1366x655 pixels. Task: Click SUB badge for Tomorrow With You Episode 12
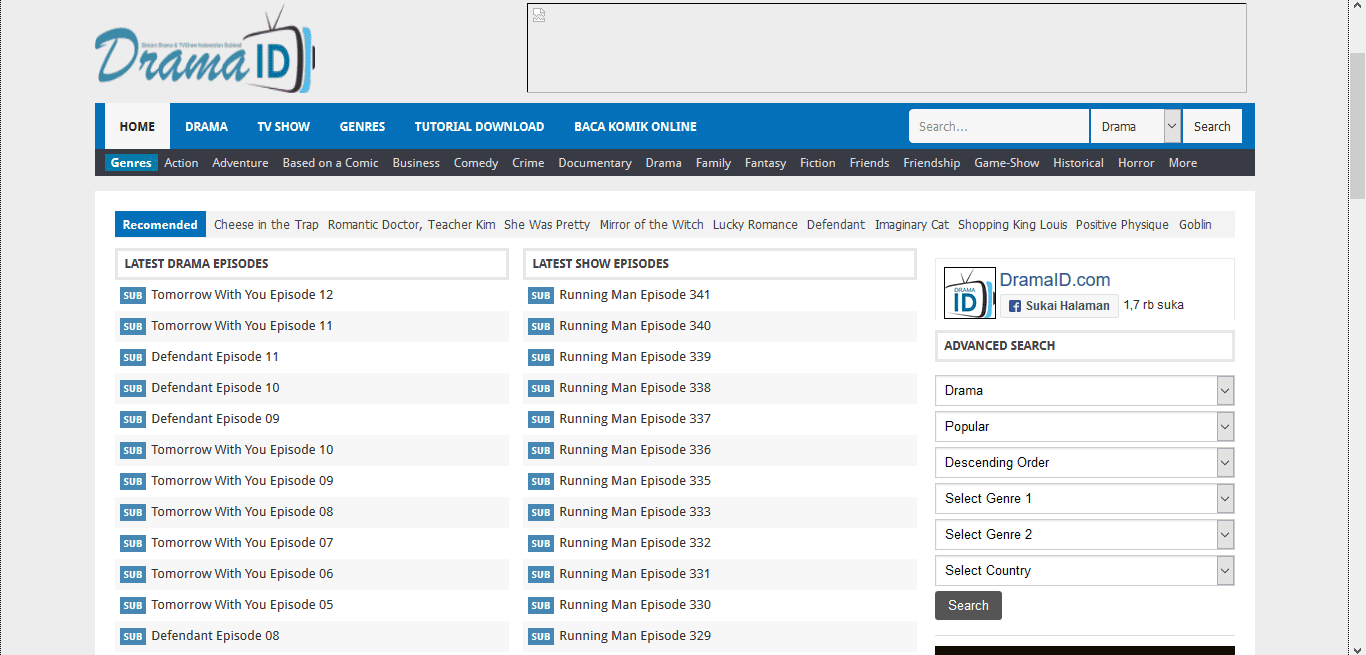pyautogui.click(x=133, y=295)
